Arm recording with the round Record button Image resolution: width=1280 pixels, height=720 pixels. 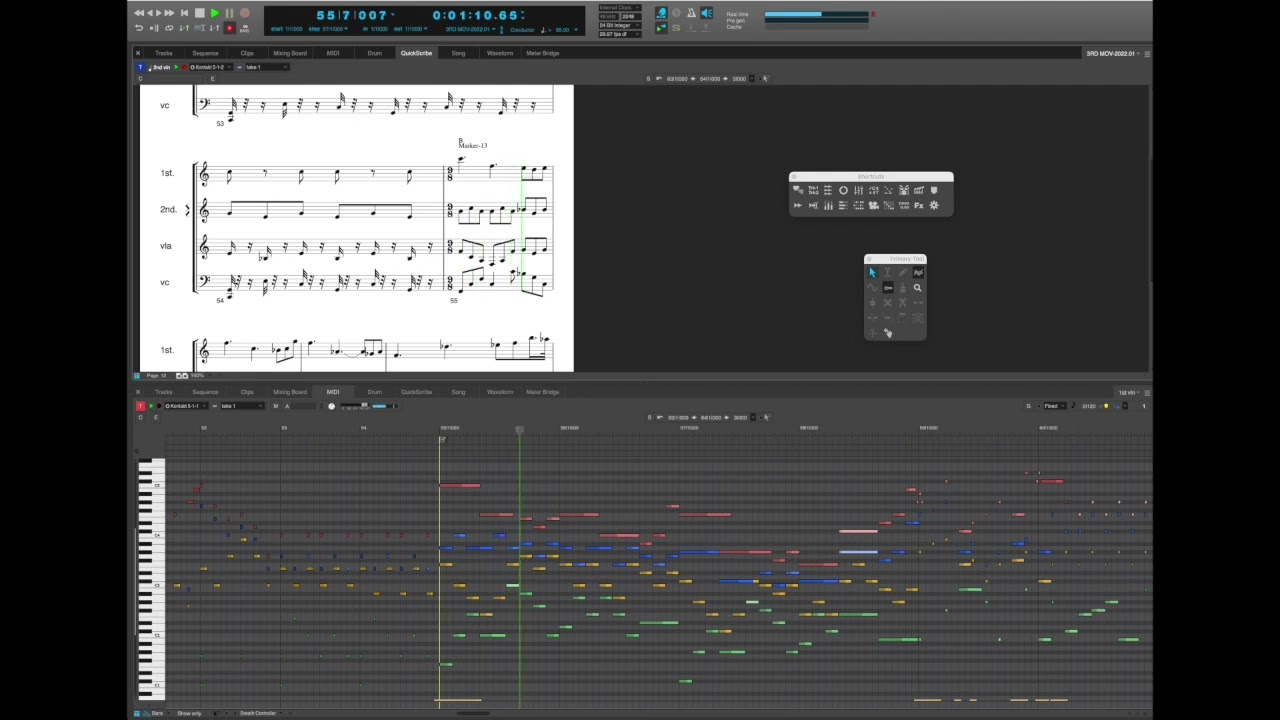pos(244,13)
